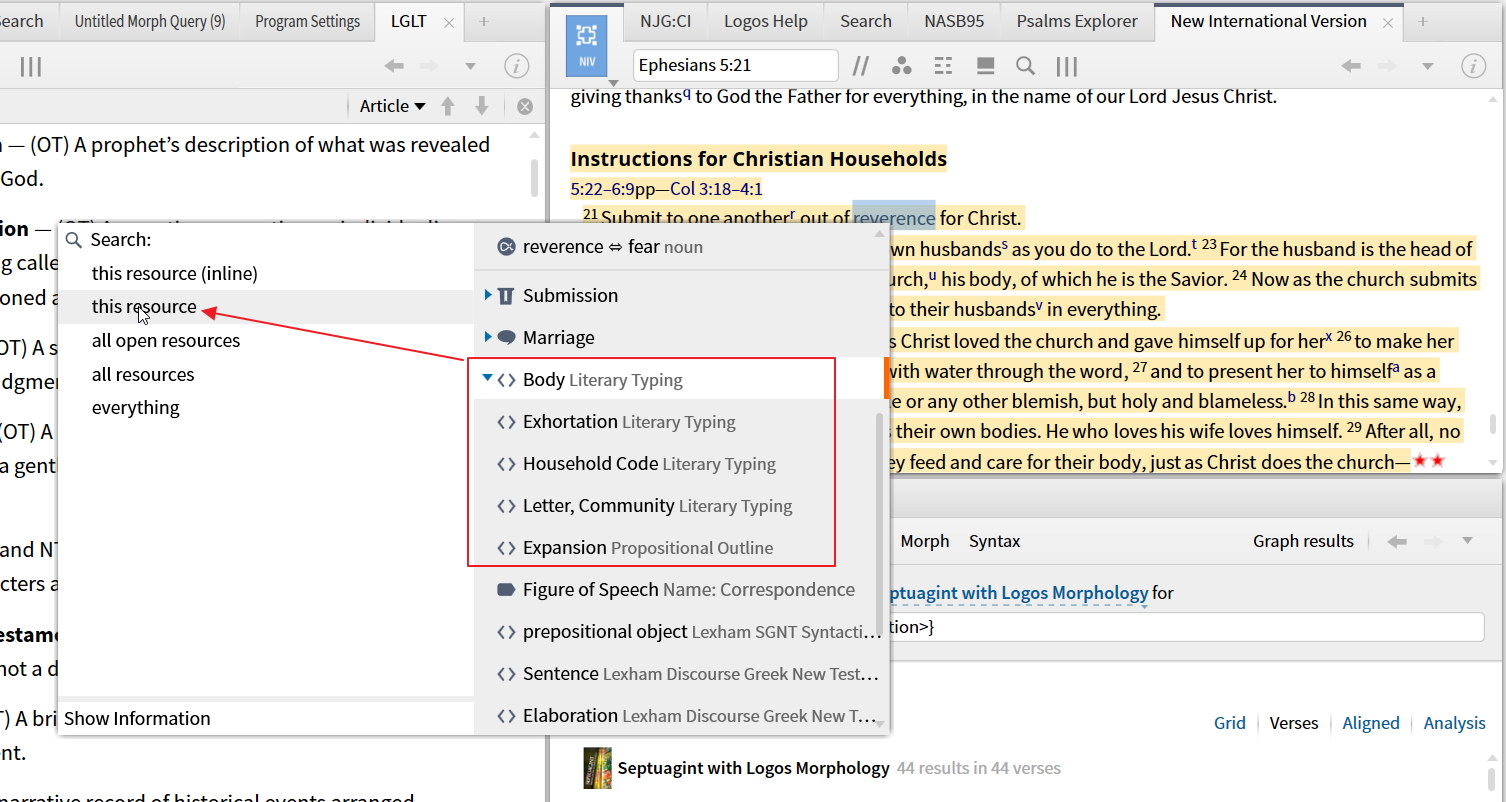Open the morph search panel history dropdown
Viewport: 1506px width, 802px height.
(1468, 541)
